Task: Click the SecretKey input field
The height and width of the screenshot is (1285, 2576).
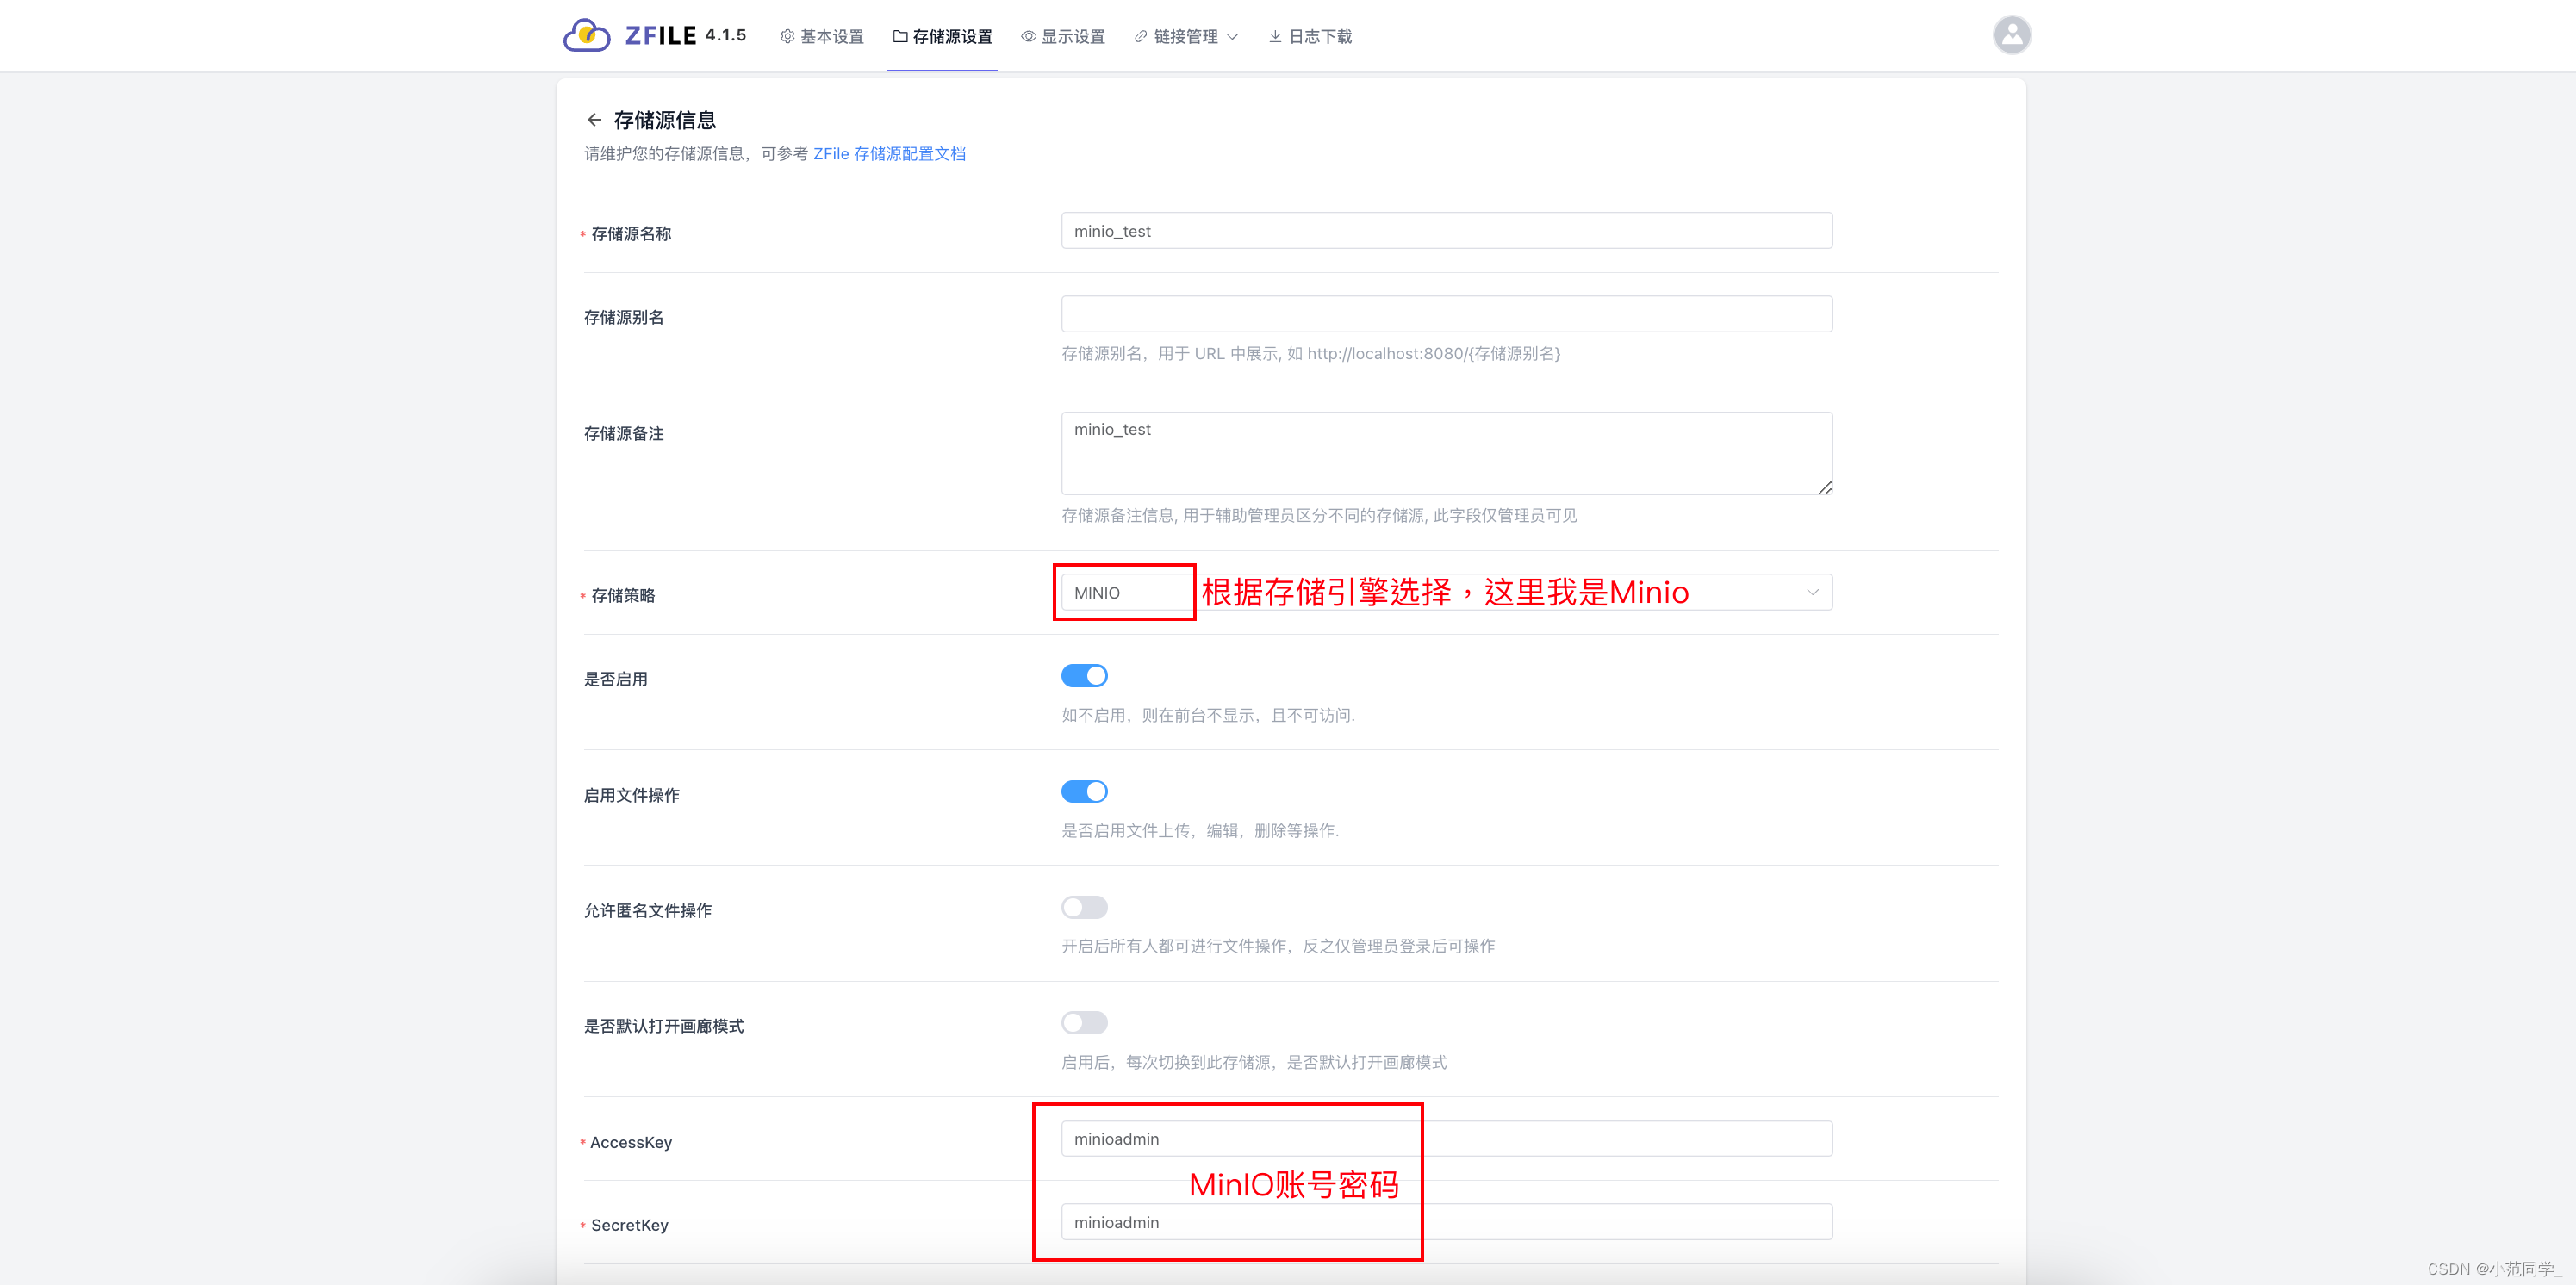Action: (x=1446, y=1222)
